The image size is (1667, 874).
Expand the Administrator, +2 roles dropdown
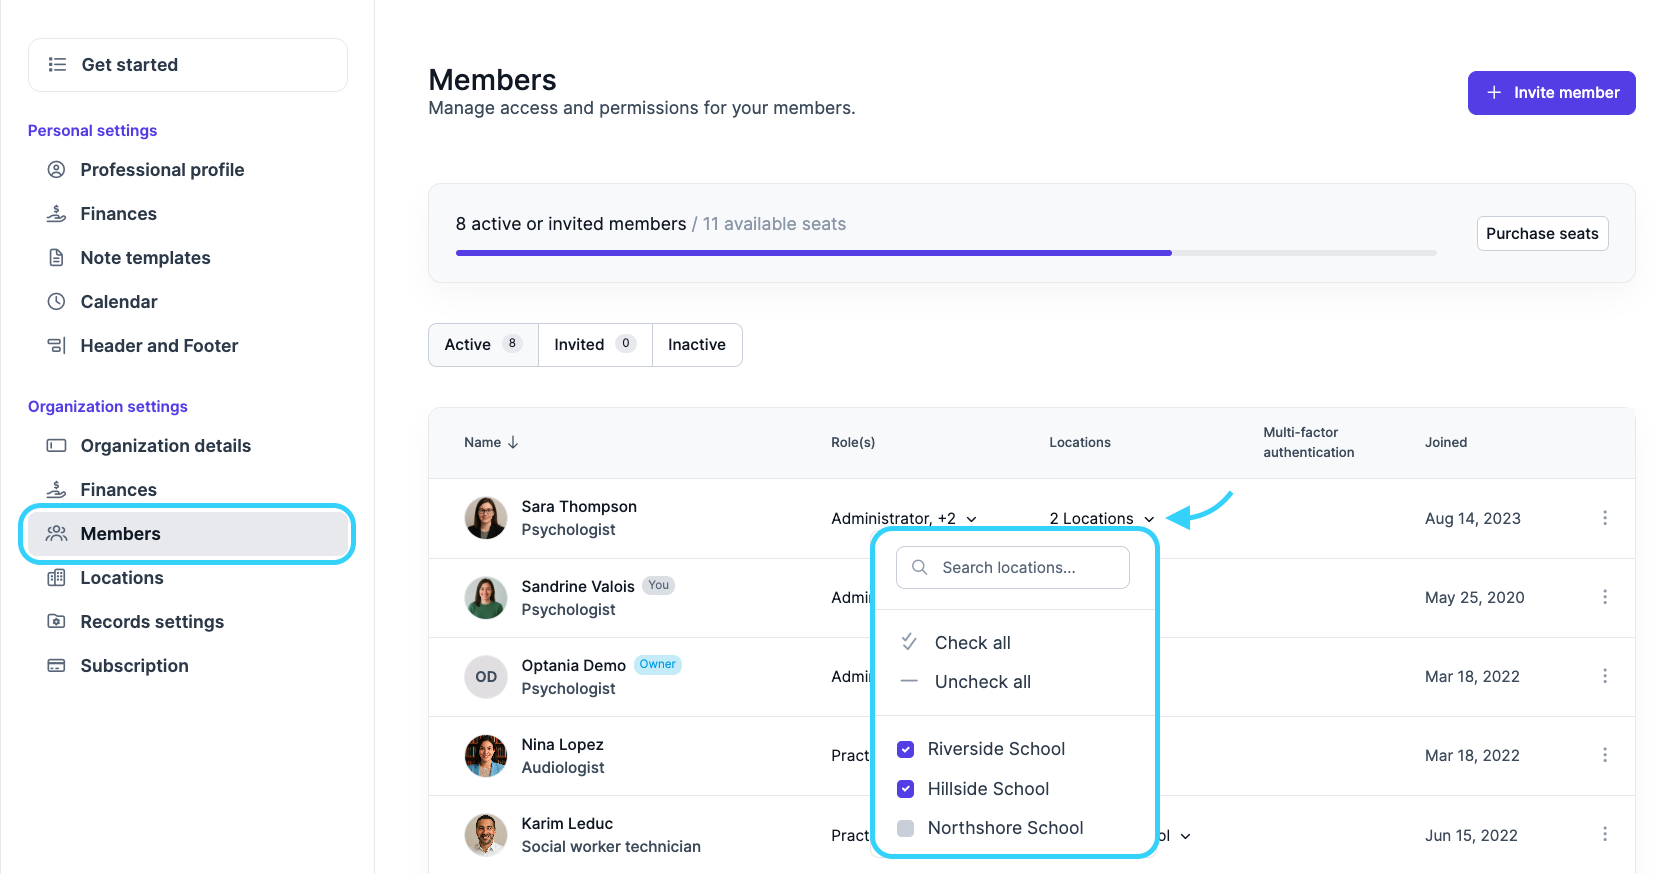[x=903, y=518]
